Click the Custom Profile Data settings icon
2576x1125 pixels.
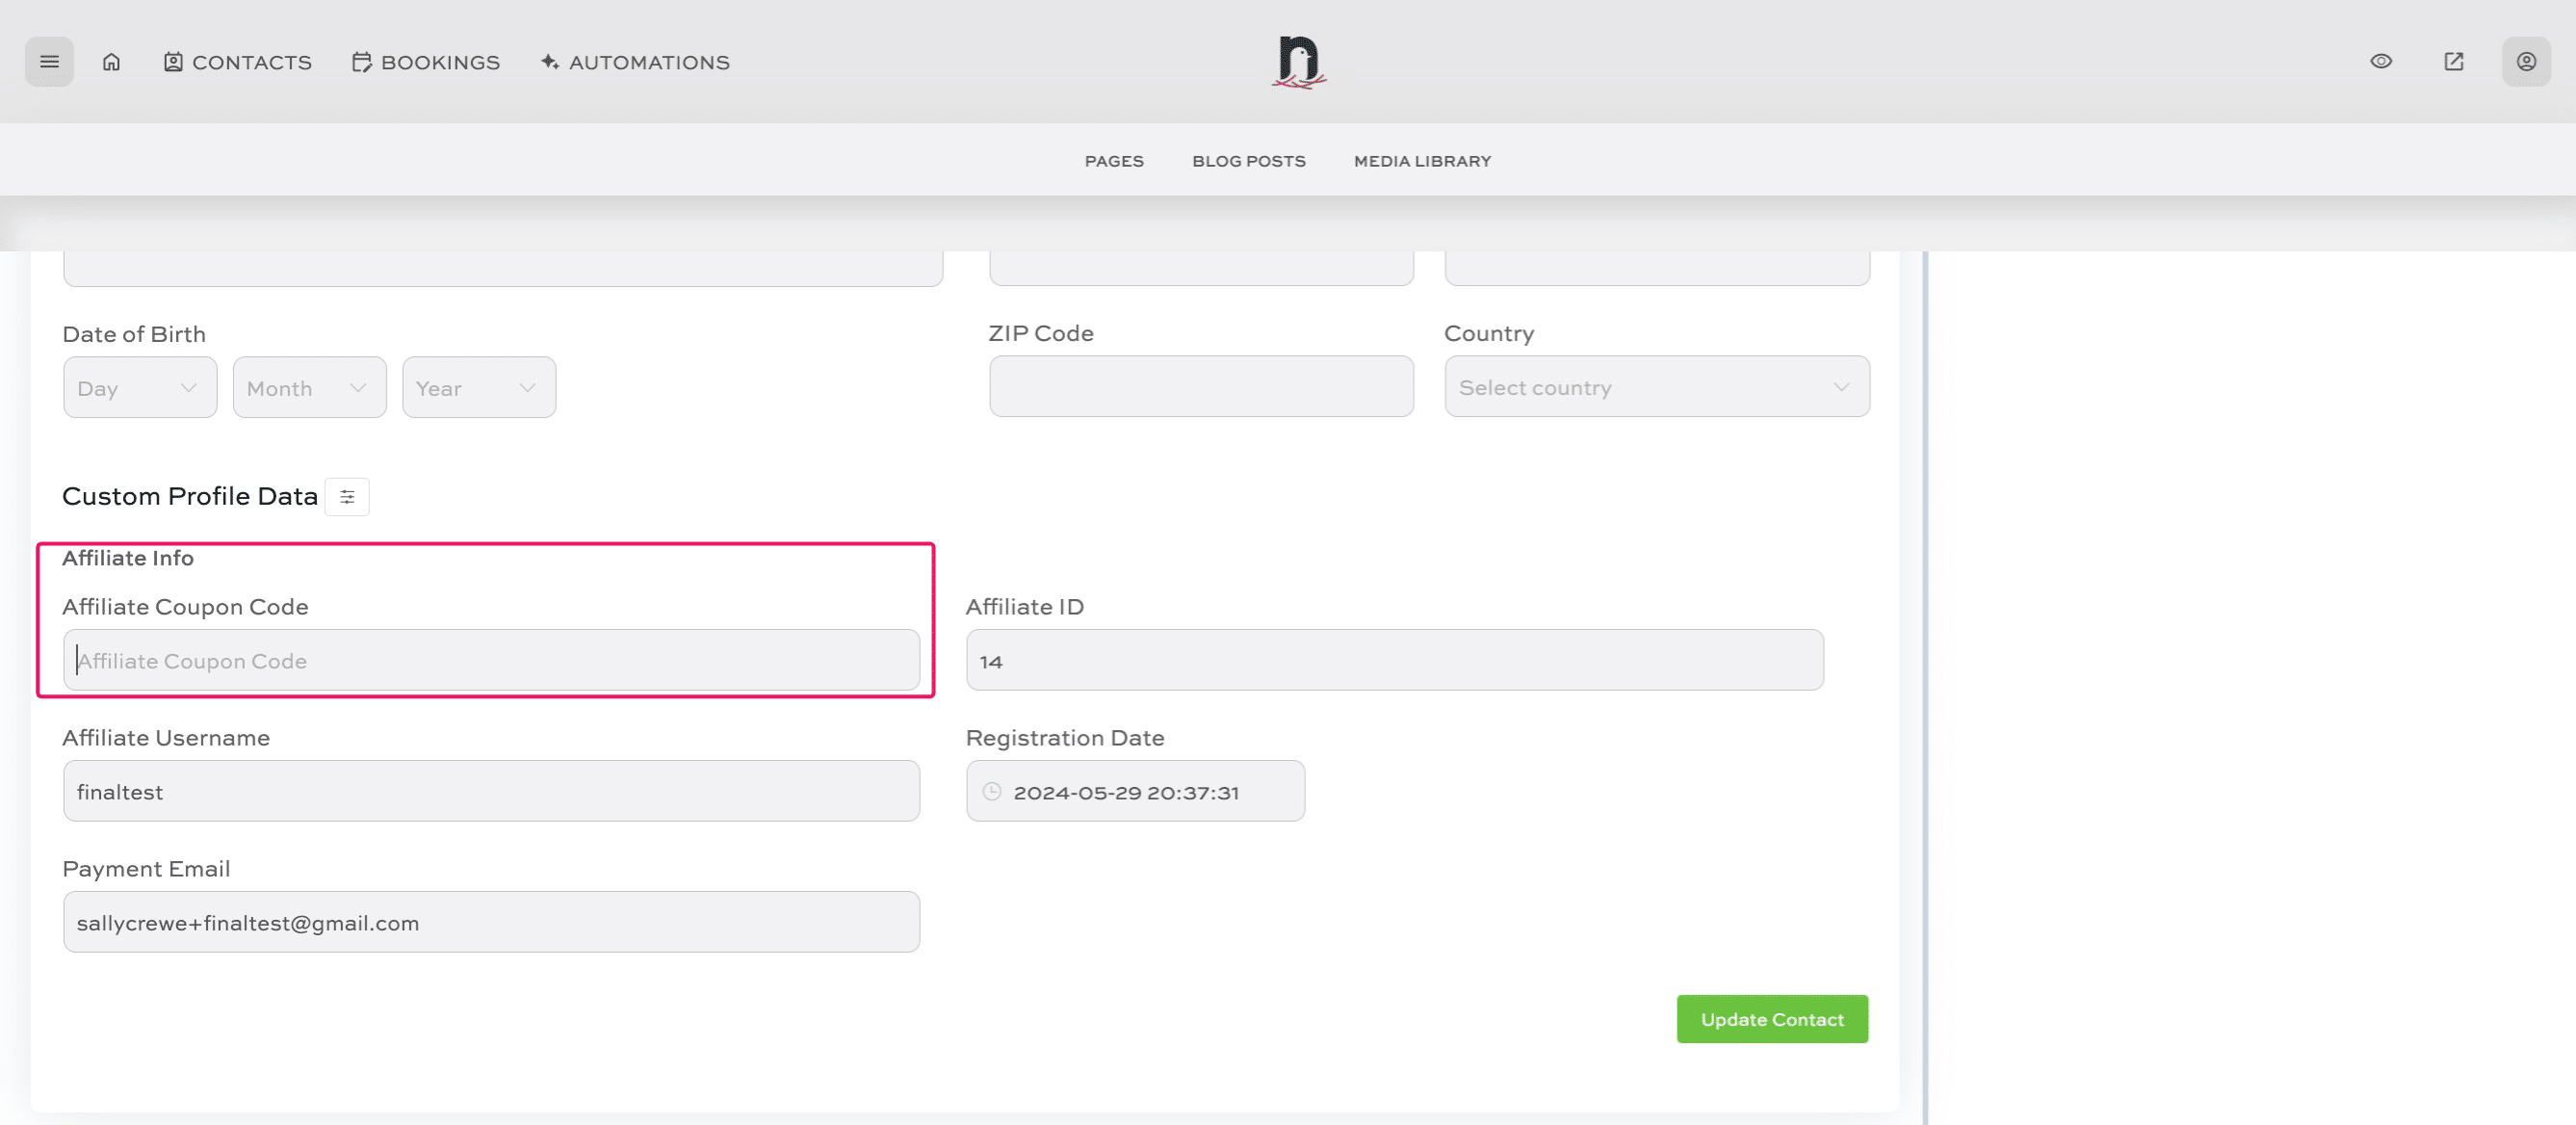[347, 497]
